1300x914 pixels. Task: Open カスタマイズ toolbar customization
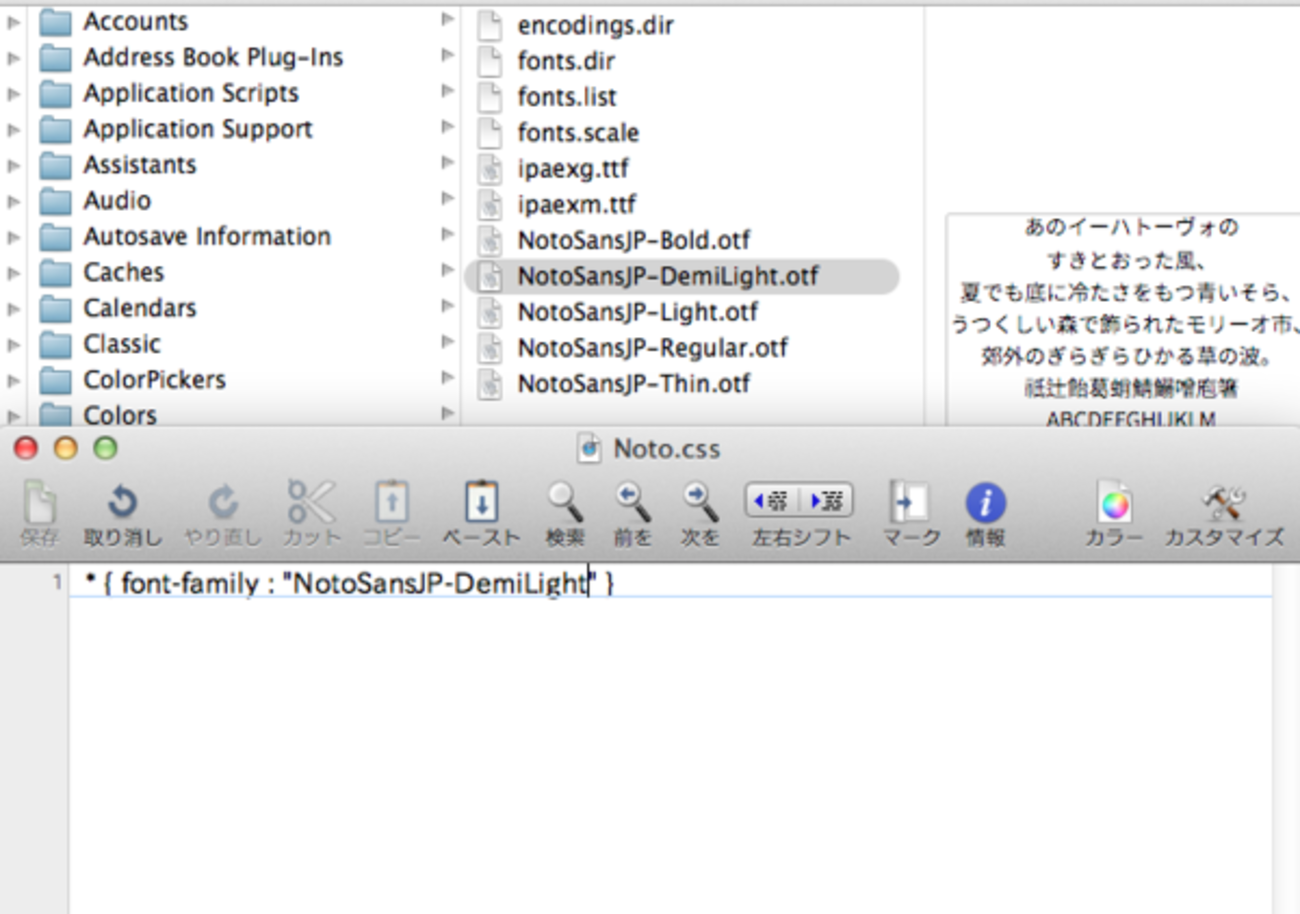(1223, 502)
